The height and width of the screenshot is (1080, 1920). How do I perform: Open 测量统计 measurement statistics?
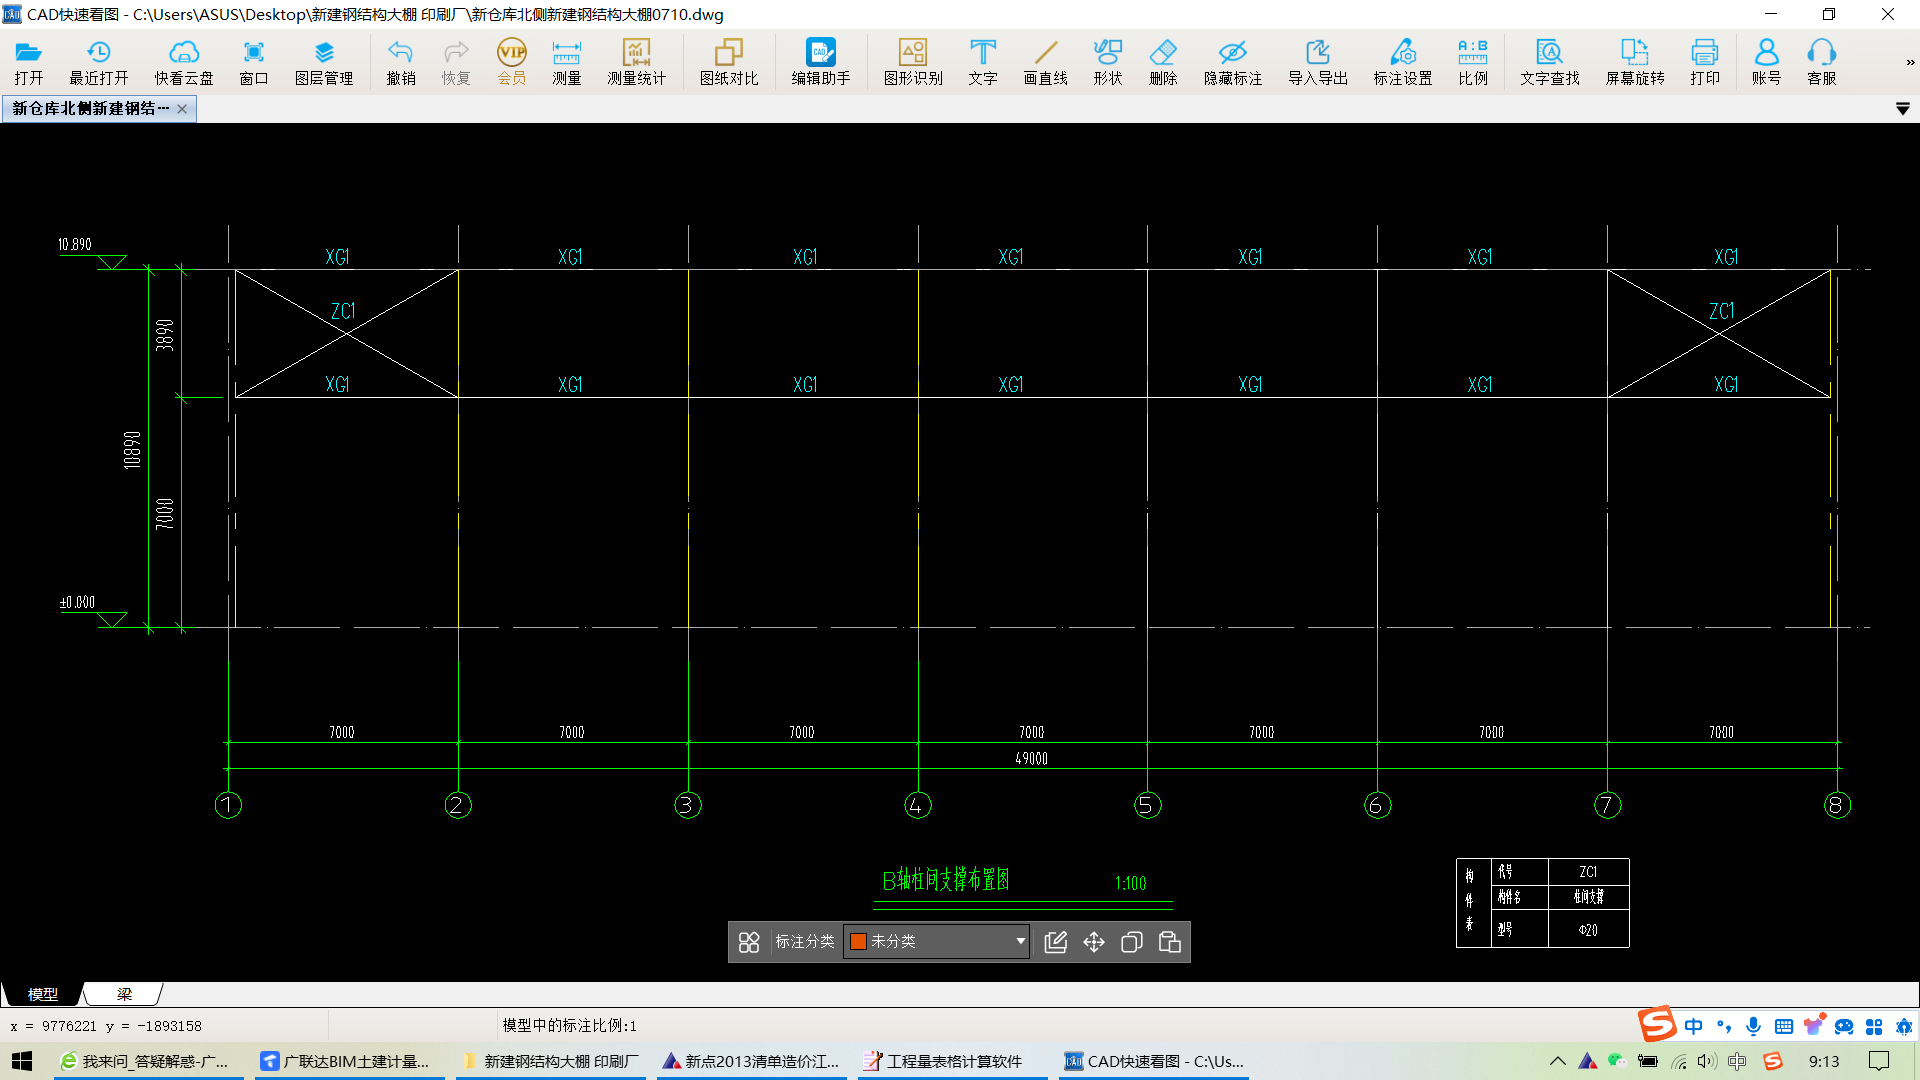tap(636, 62)
